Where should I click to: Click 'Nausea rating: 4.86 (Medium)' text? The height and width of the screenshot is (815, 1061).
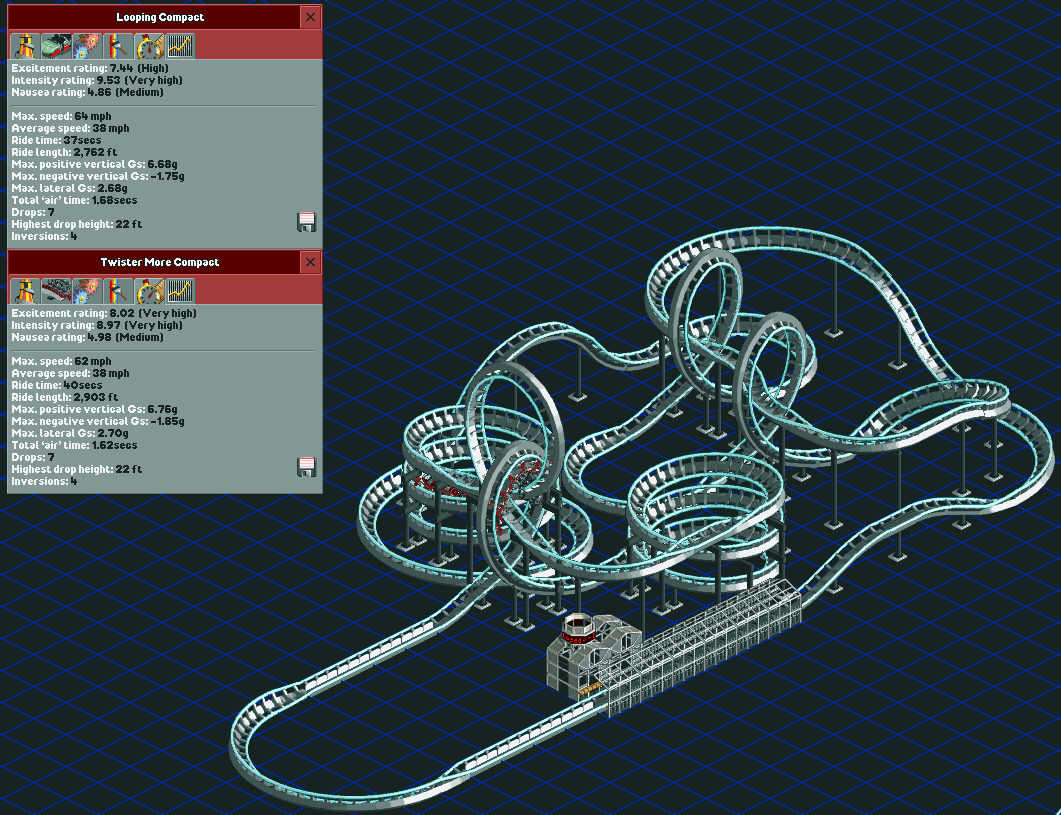pyautogui.click(x=87, y=93)
